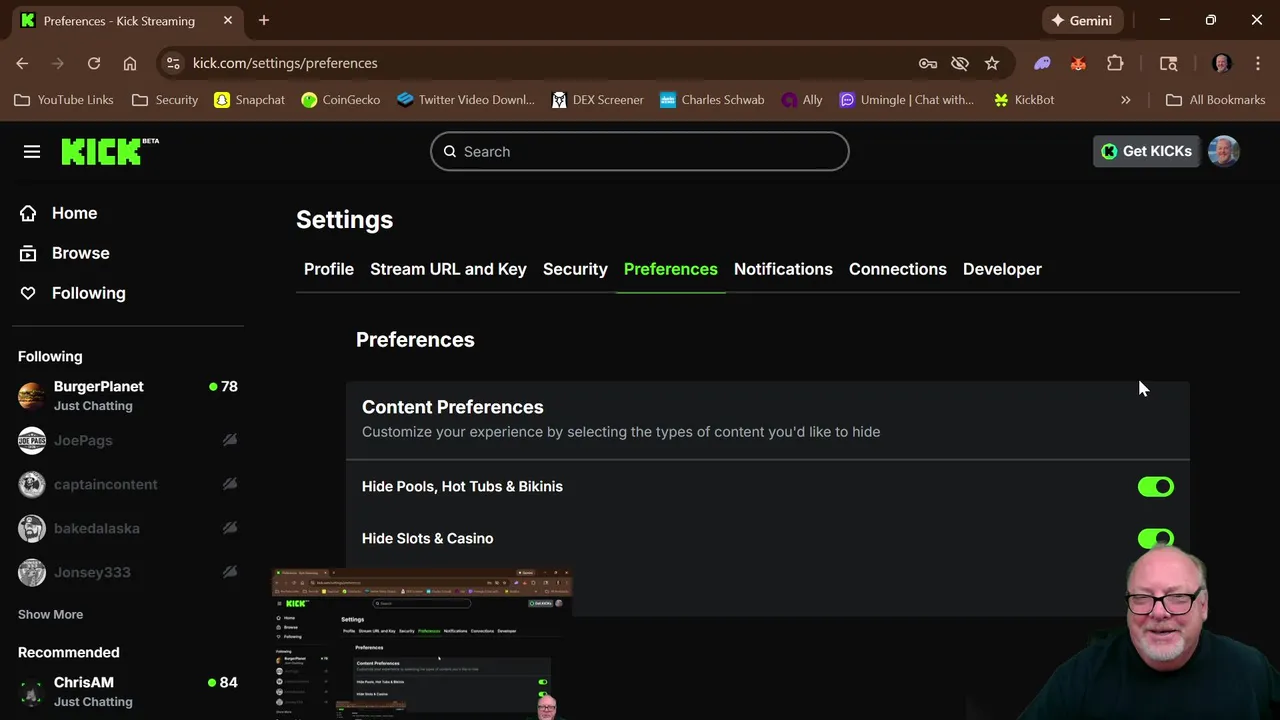Open the hamburger sidebar menu

coord(32,152)
